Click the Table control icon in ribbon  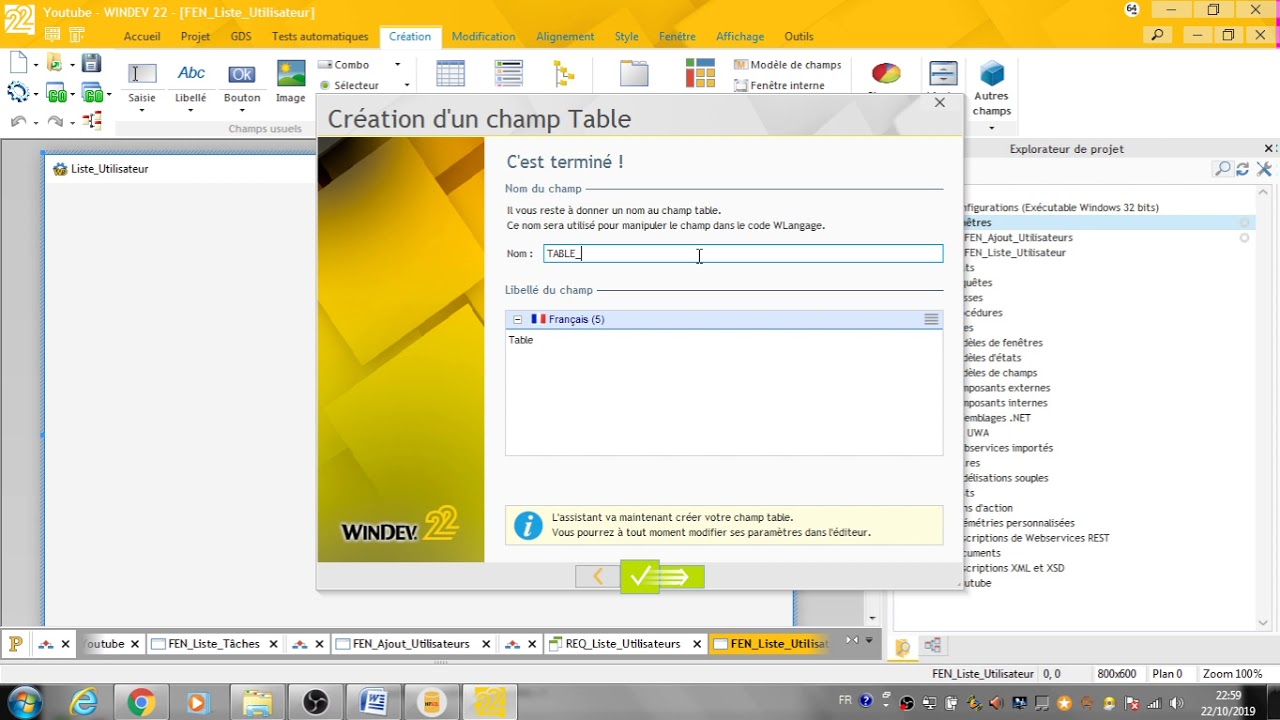(x=451, y=74)
